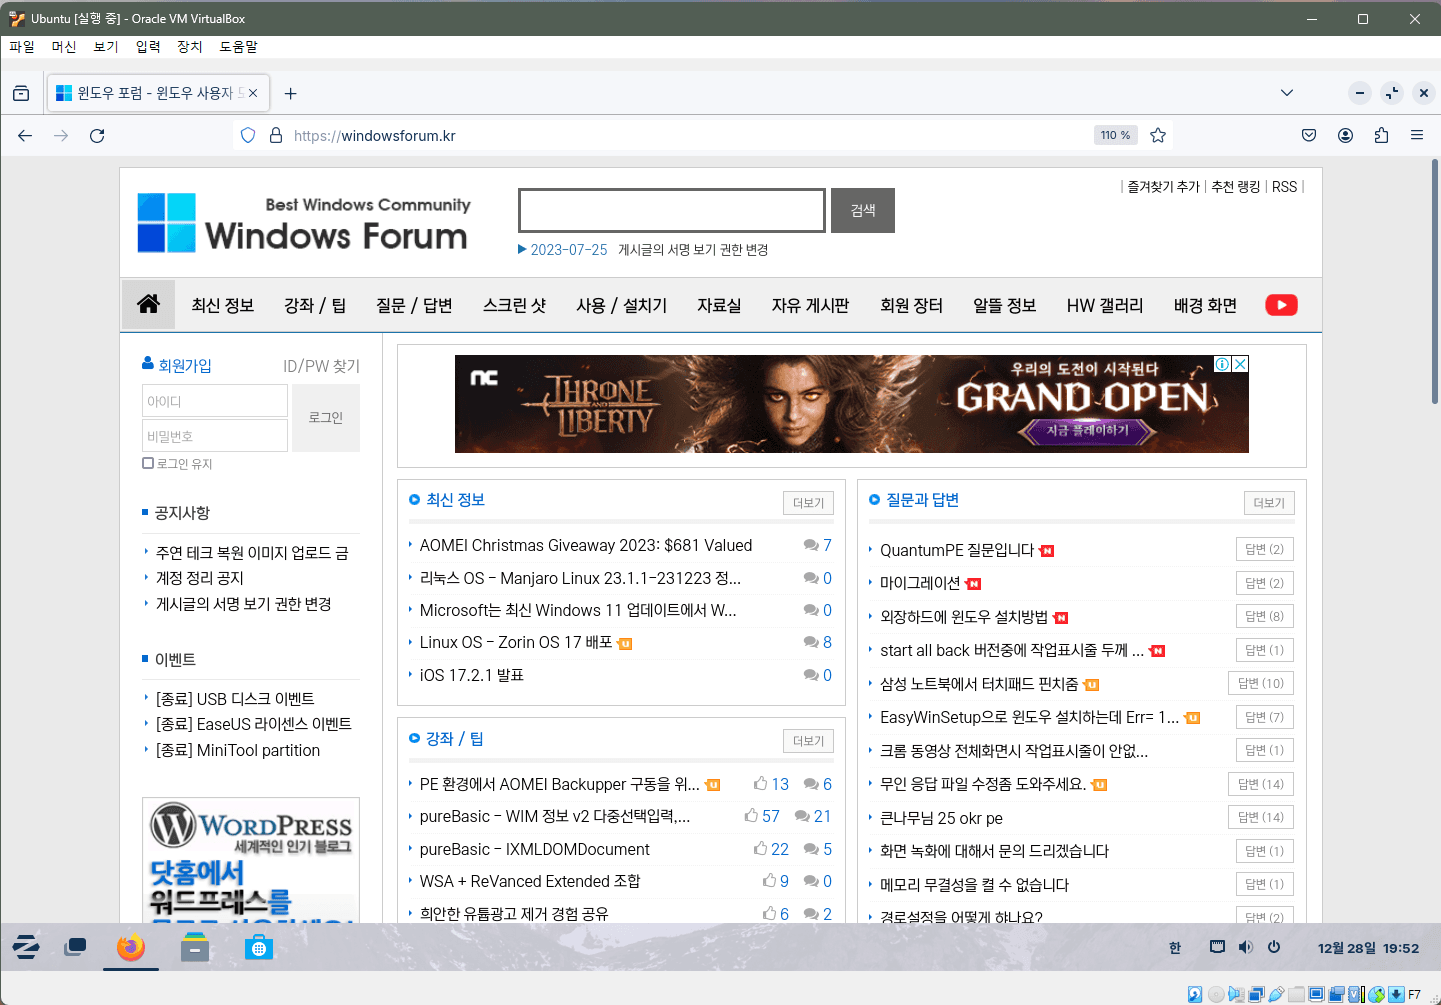Expand the list all tabs chevron
The height and width of the screenshot is (1005, 1441).
point(1287,93)
